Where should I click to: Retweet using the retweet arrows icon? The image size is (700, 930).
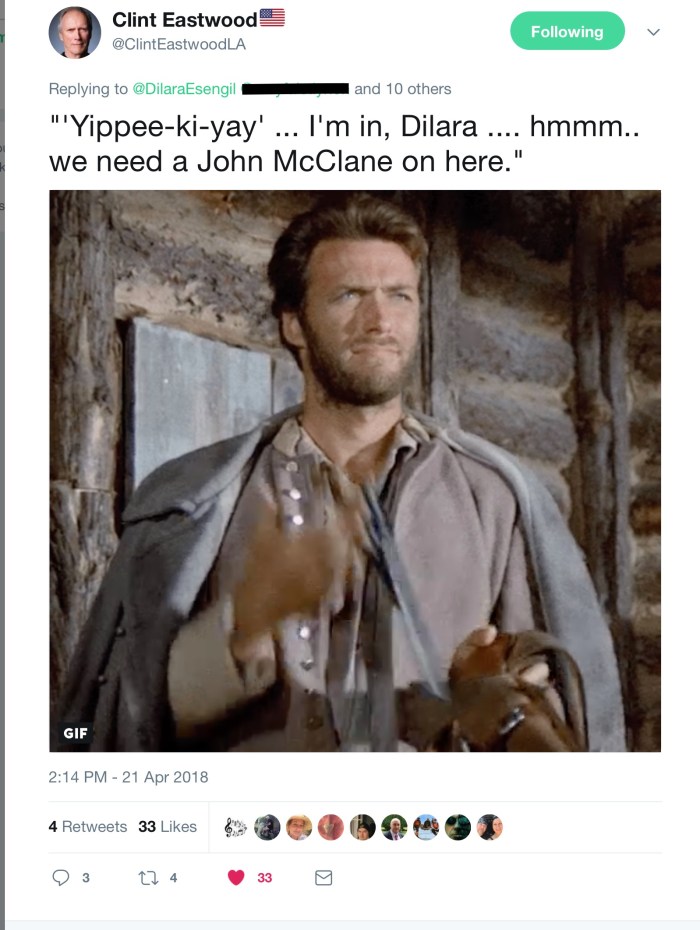pyautogui.click(x=148, y=877)
